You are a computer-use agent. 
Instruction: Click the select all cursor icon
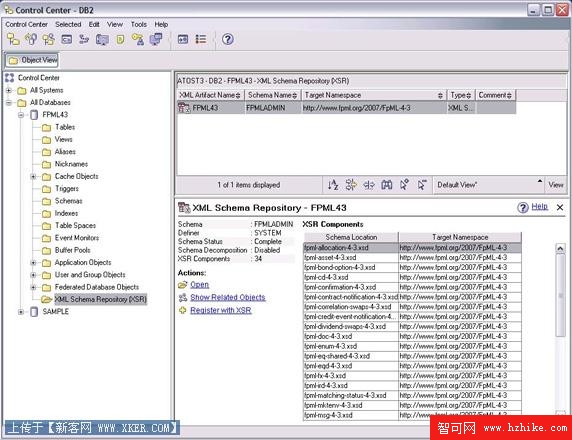tap(404, 185)
